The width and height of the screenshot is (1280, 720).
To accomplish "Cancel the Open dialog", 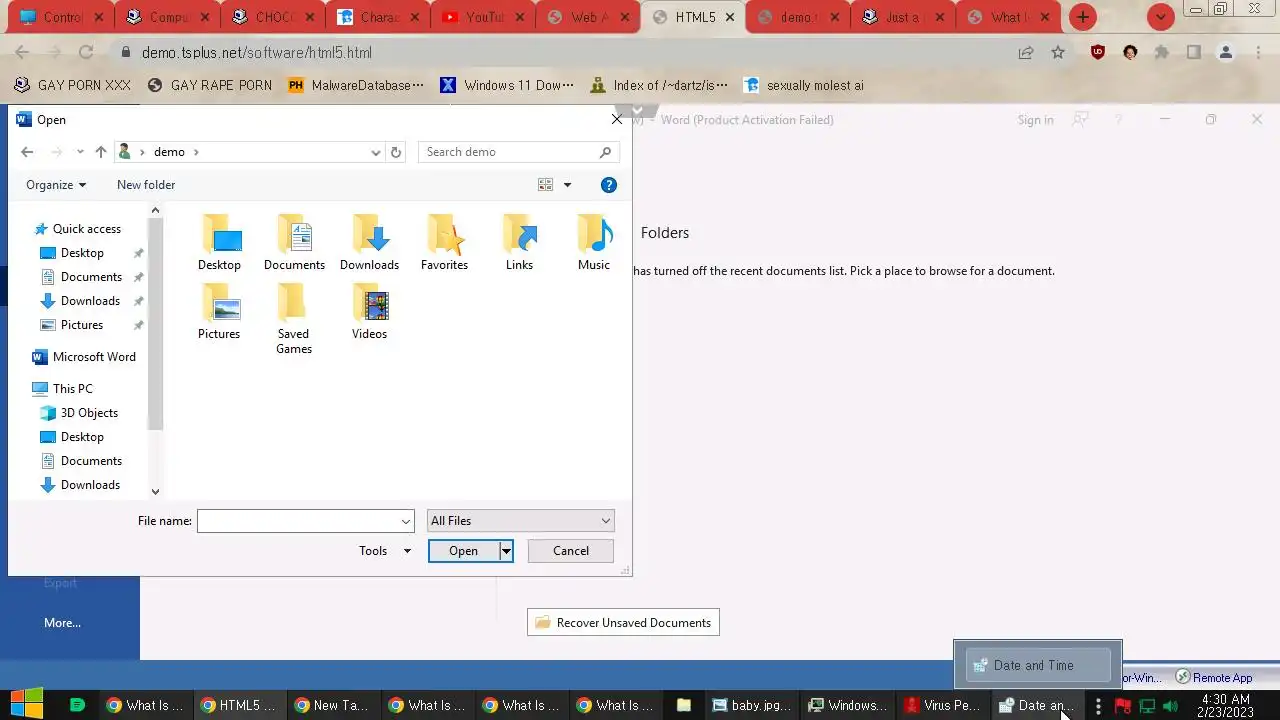I will click(x=571, y=551).
